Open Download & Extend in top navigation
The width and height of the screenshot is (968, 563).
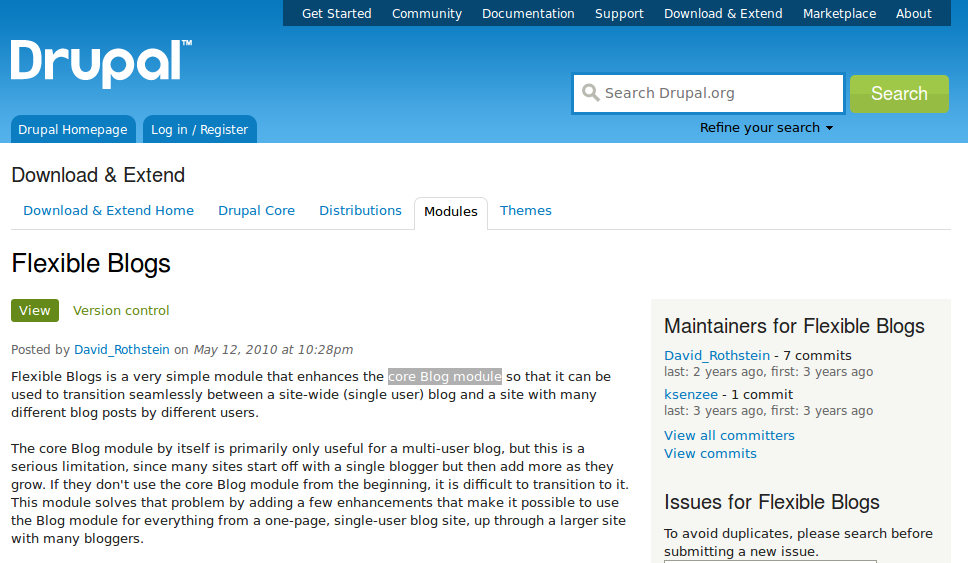click(x=723, y=14)
